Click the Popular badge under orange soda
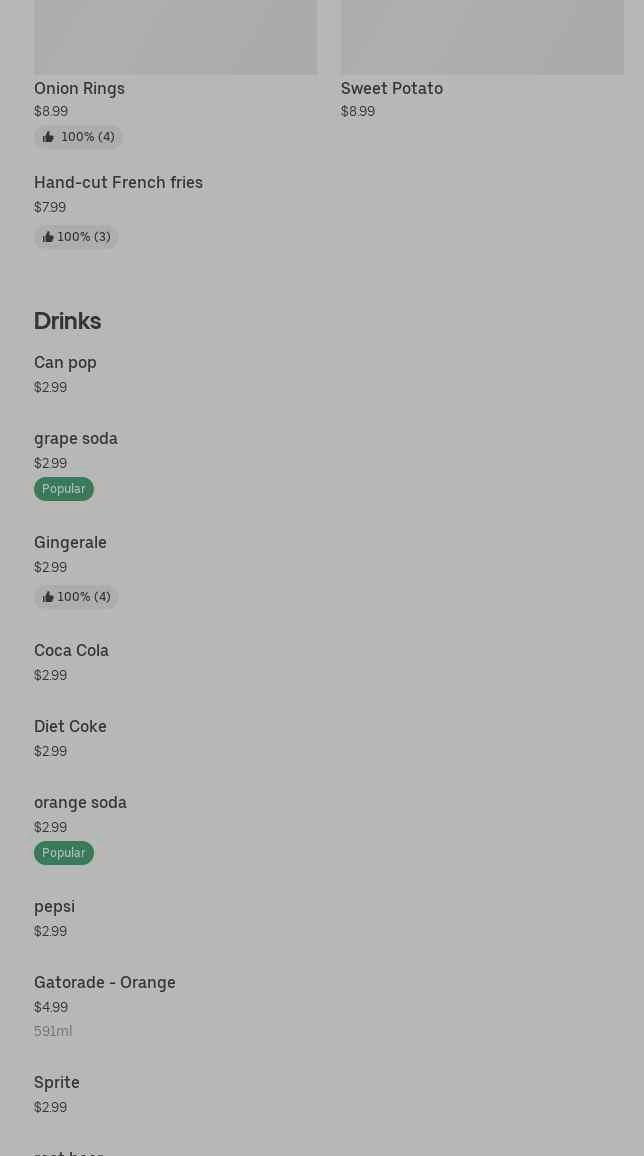644x1156 pixels. (63, 853)
